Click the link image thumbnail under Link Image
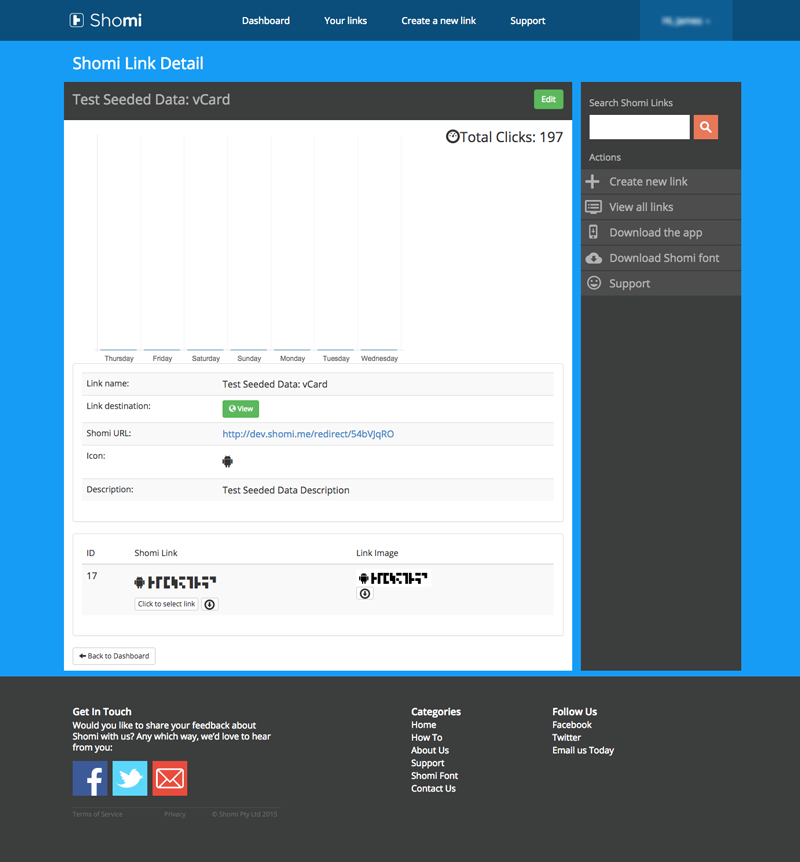800x862 pixels. (393, 578)
